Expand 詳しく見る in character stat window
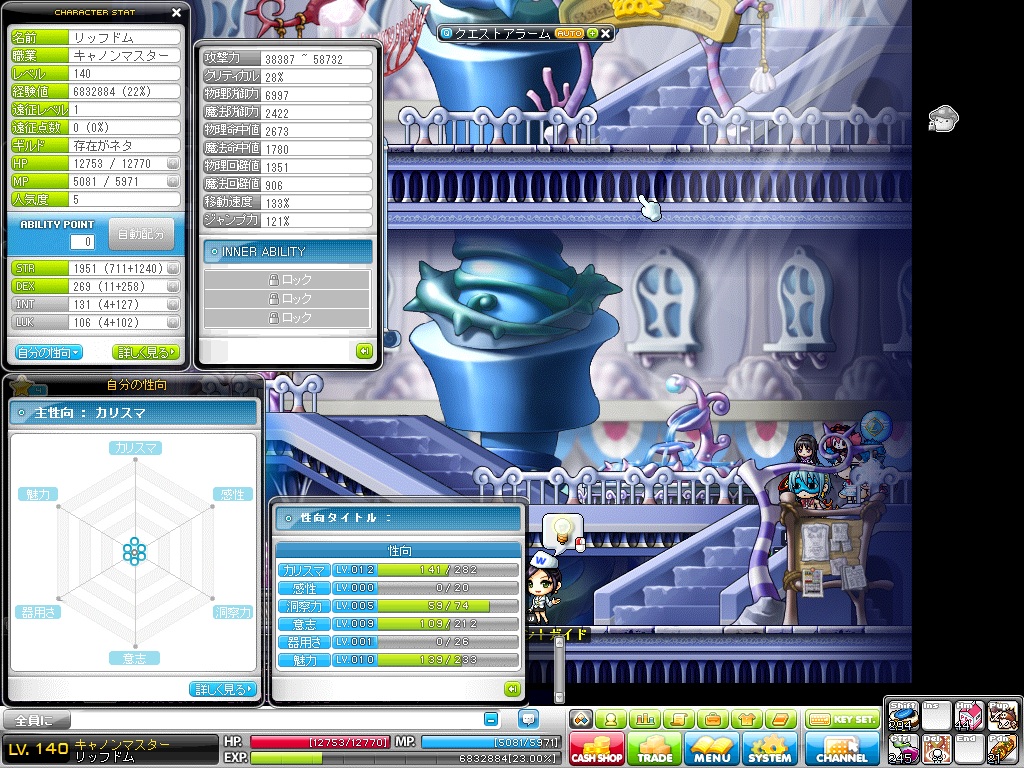 click(x=146, y=353)
